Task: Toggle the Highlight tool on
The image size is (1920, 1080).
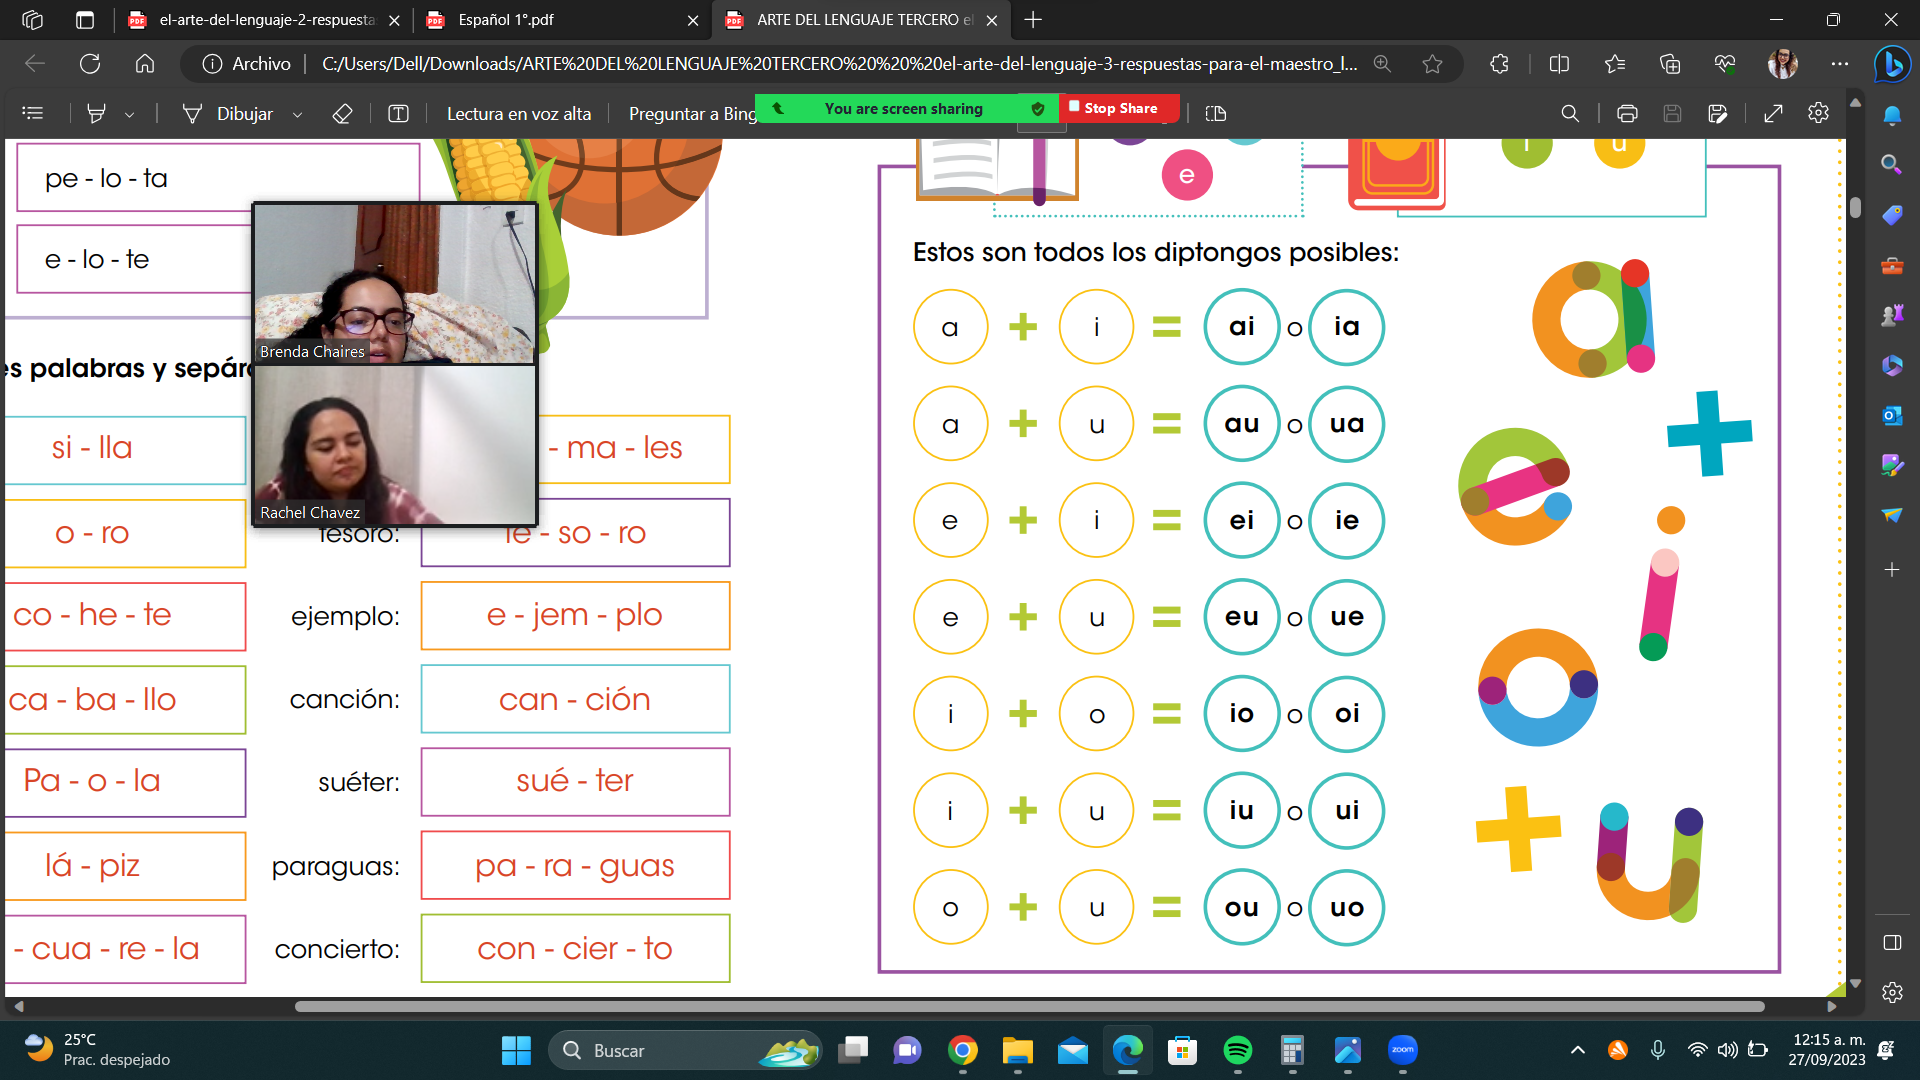Action: point(97,114)
